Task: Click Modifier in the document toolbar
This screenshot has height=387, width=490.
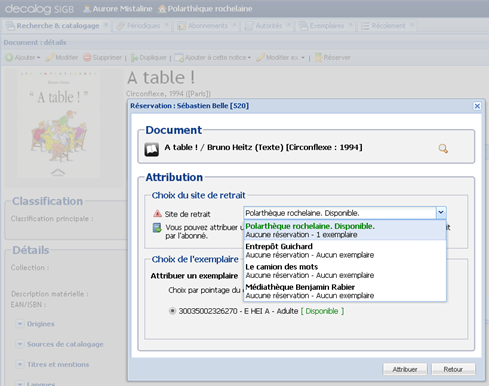Action: click(x=62, y=57)
